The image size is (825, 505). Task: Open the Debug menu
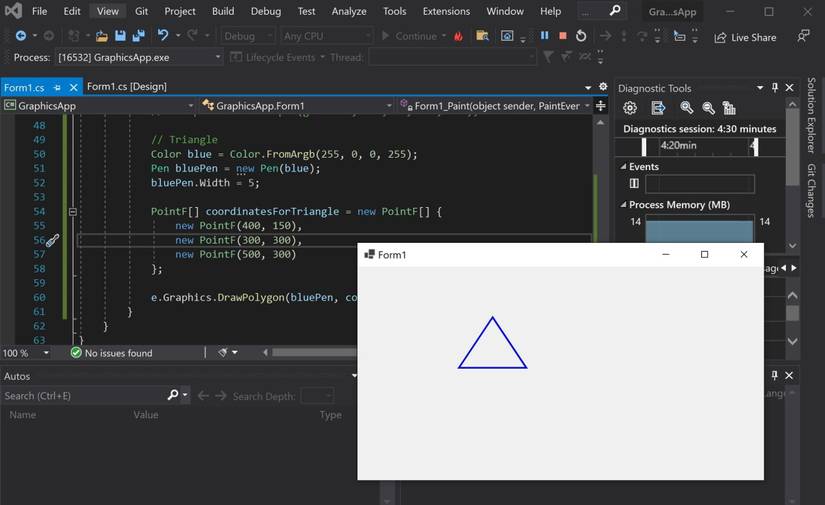click(266, 11)
